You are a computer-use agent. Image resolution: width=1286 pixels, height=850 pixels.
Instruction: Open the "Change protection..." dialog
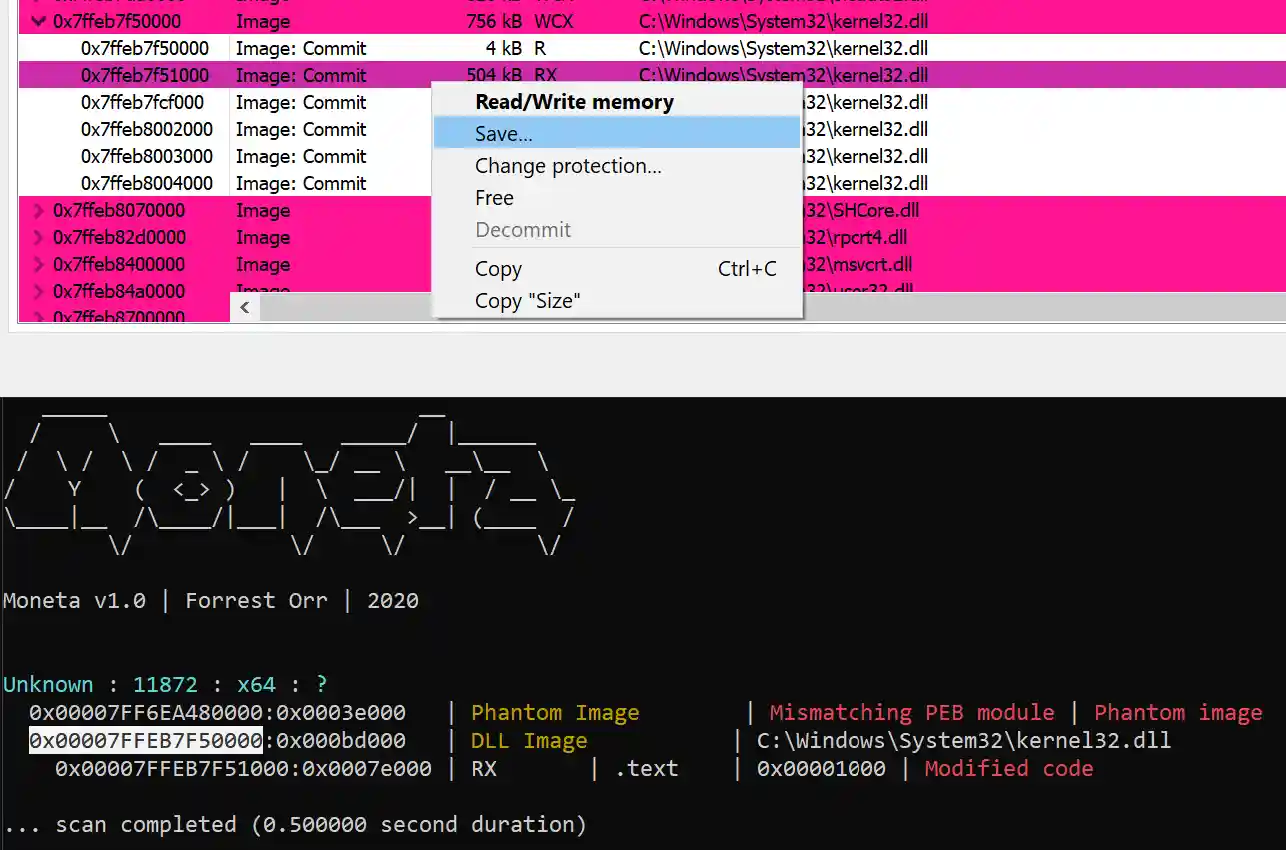(x=568, y=165)
